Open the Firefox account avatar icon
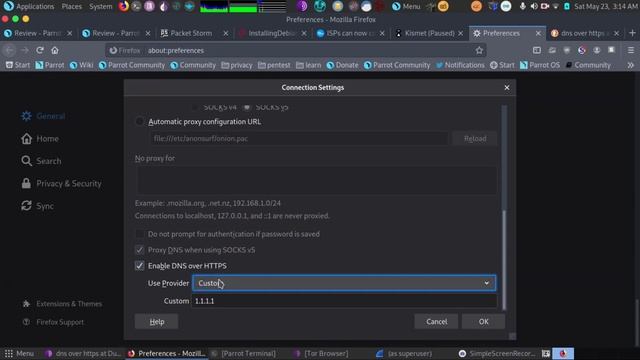The image size is (640, 360). pyautogui.click(x=597, y=50)
